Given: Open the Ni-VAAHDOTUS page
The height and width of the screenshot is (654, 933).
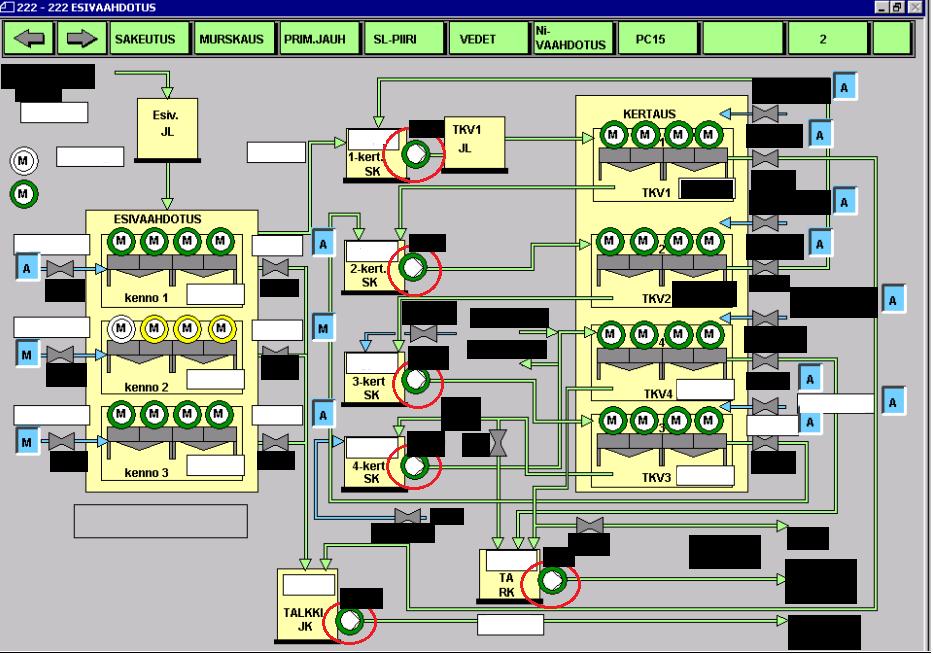Looking at the screenshot, I should (572, 39).
